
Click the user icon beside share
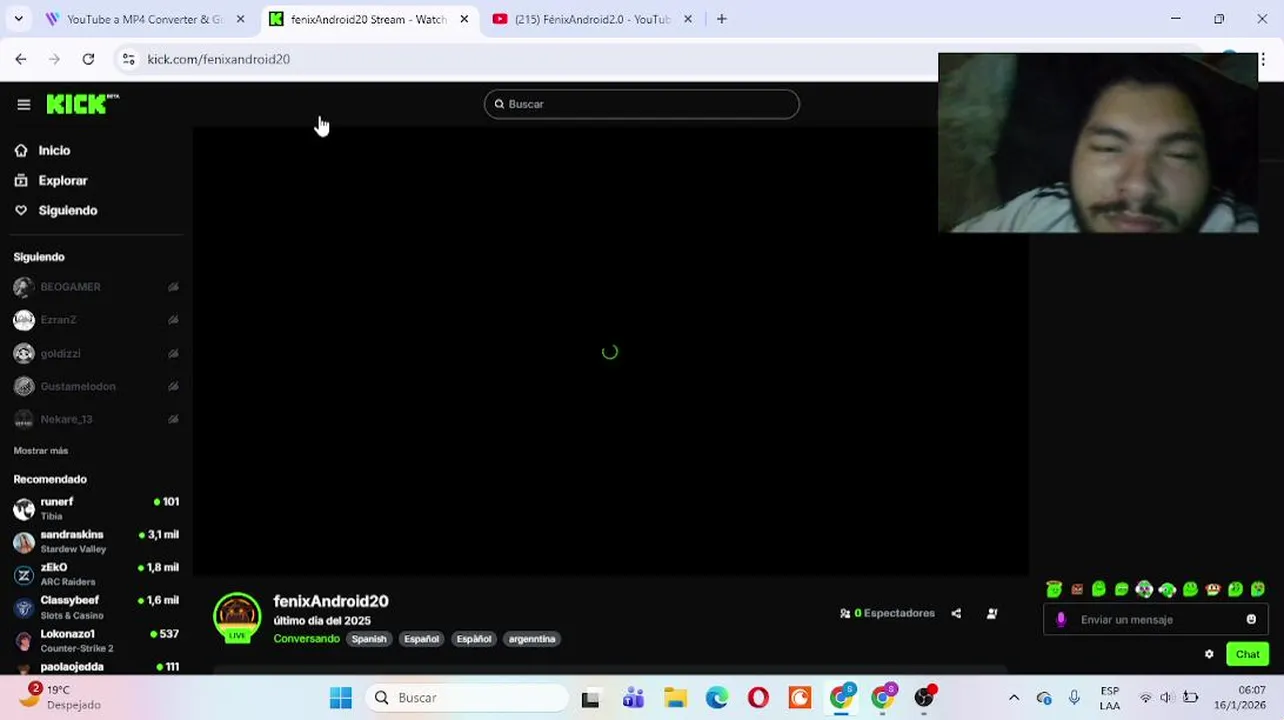point(992,613)
